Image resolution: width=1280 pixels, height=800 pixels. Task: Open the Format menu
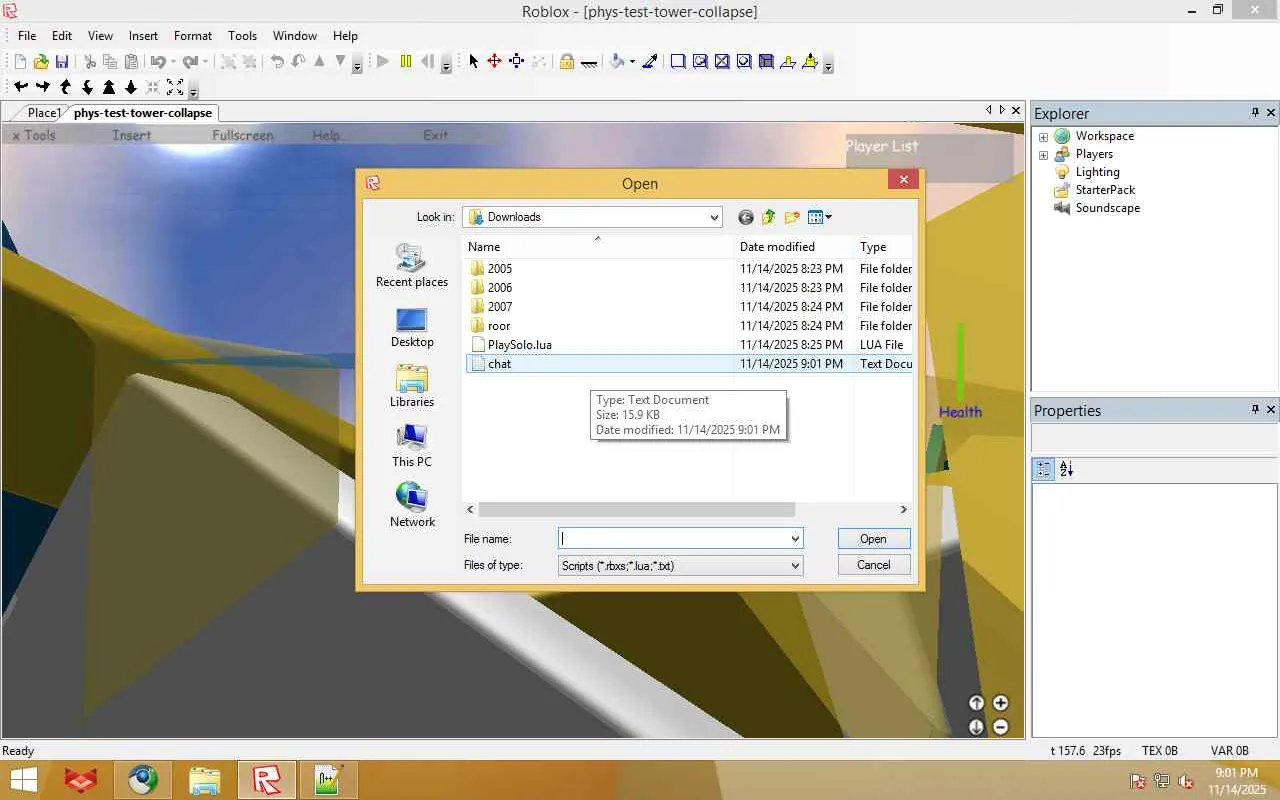pyautogui.click(x=193, y=36)
